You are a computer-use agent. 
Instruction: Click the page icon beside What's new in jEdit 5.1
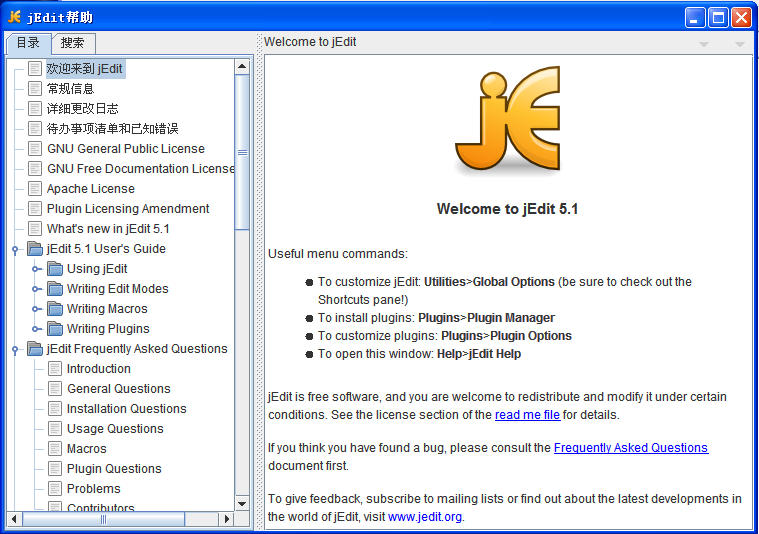pyautogui.click(x=35, y=229)
